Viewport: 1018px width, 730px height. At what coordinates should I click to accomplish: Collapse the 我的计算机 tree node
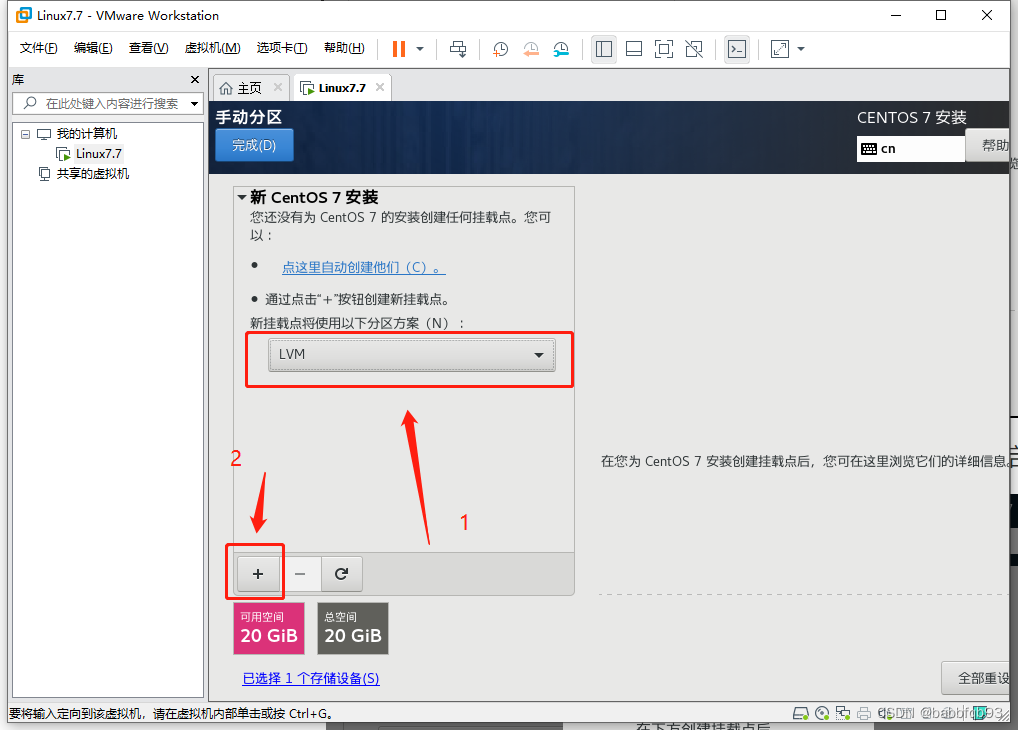coord(25,134)
